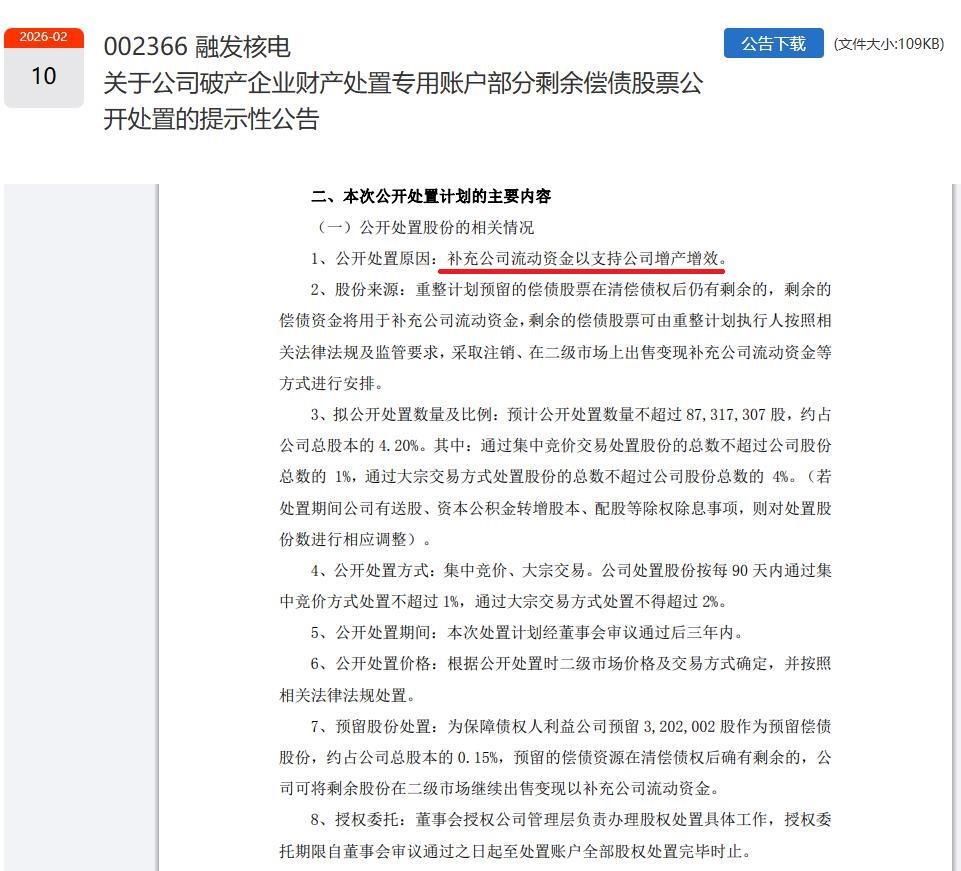Click the line starting 偿债资金将用于补充公司流动资金

[x=555, y=321]
